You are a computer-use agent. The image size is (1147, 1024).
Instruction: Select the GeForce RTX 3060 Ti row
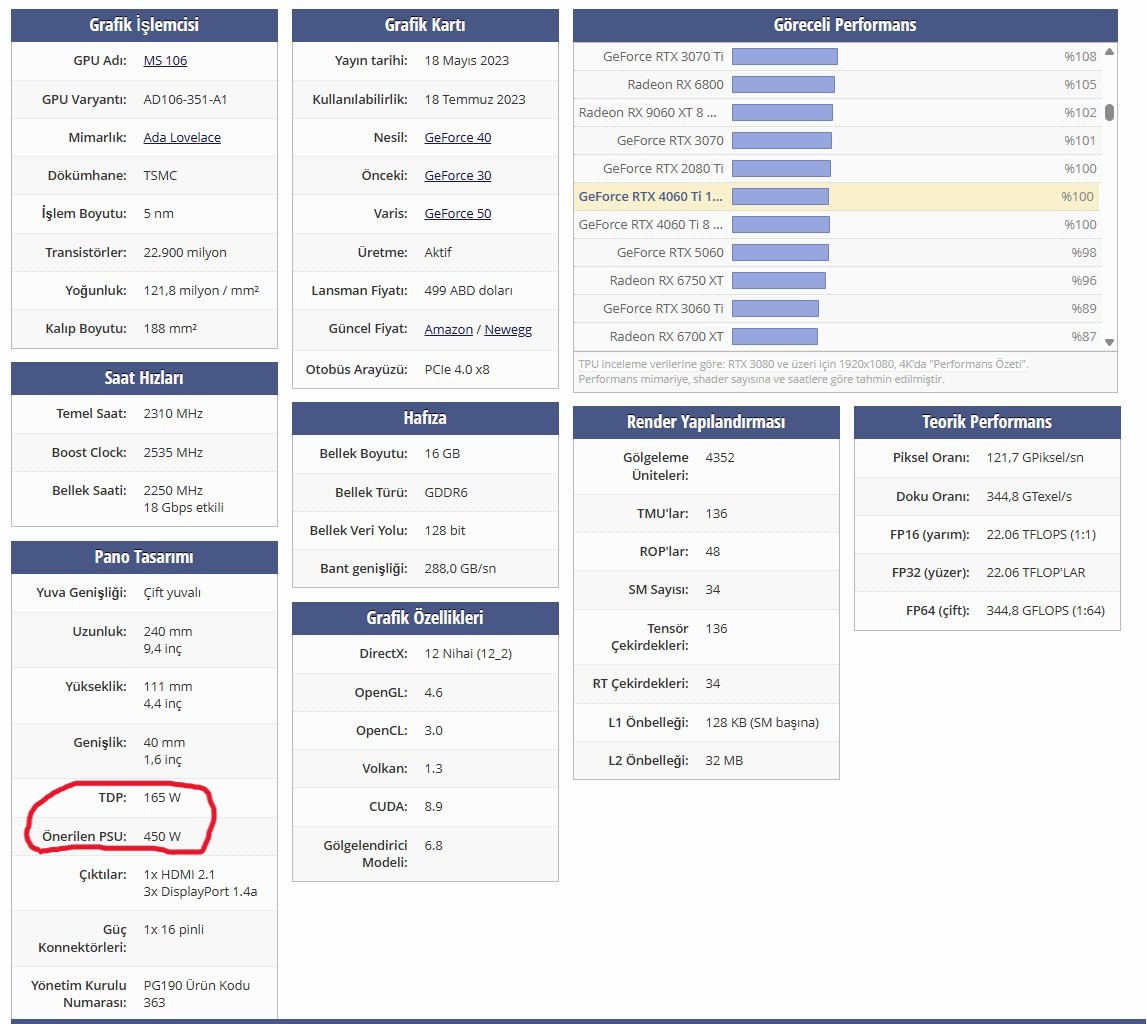click(836, 309)
